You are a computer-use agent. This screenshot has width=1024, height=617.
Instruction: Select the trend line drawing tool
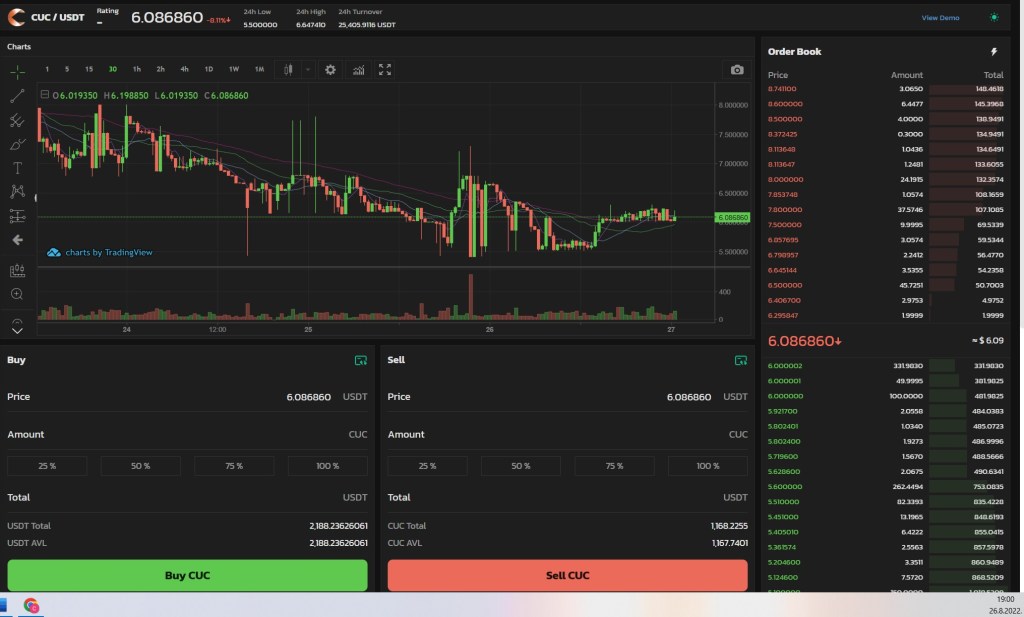click(17, 96)
